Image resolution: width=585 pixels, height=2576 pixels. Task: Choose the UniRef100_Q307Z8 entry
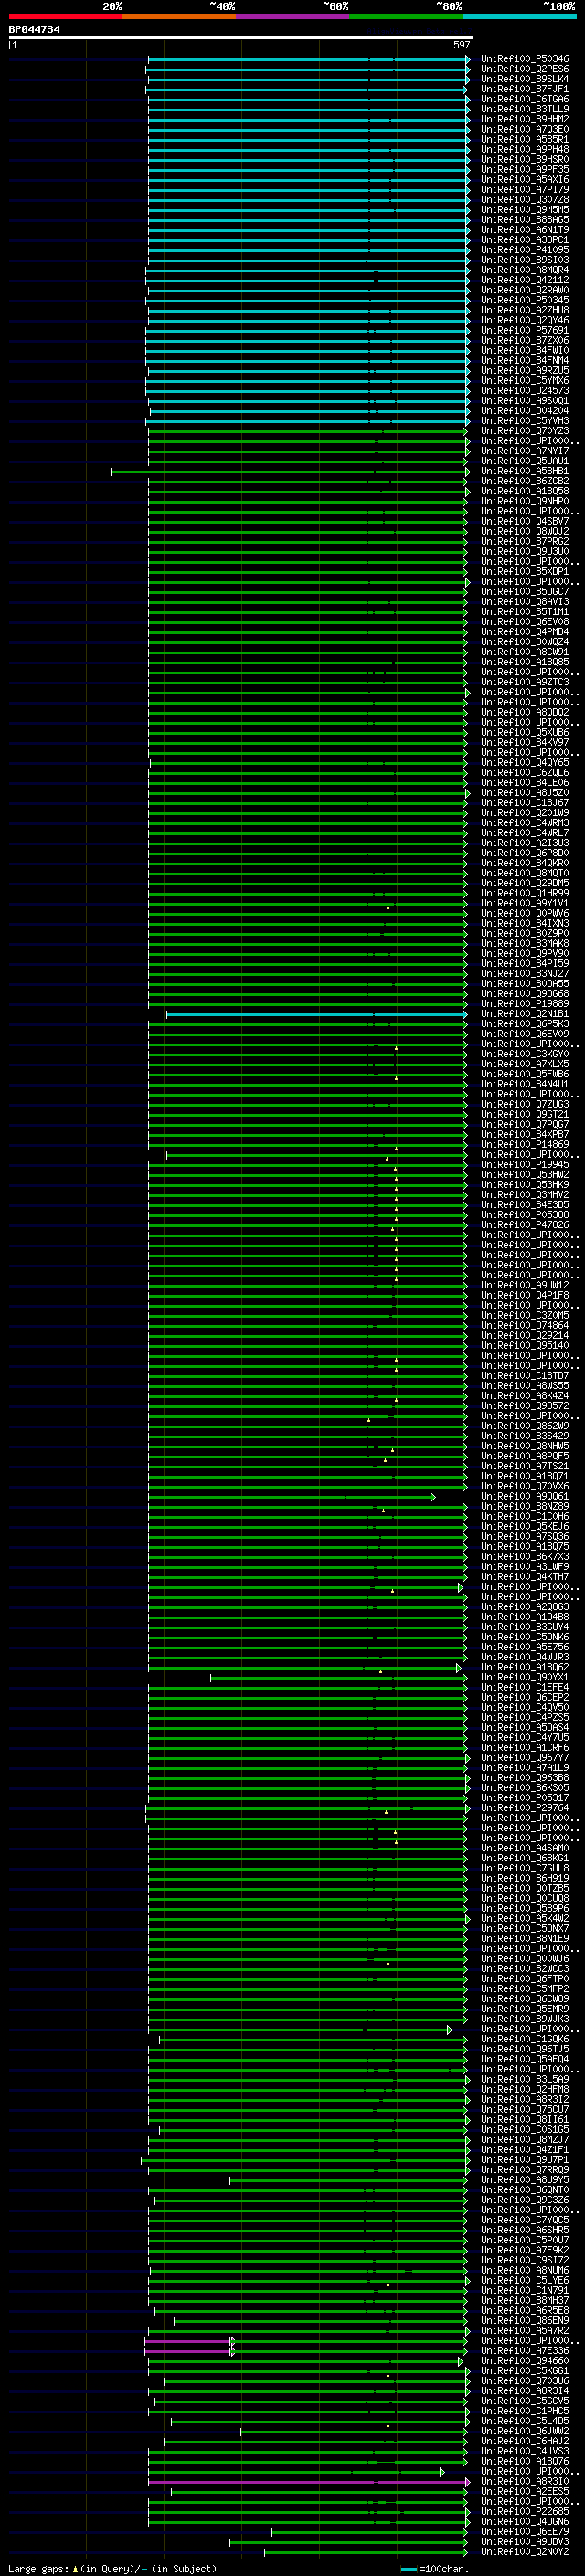pyautogui.click(x=525, y=199)
